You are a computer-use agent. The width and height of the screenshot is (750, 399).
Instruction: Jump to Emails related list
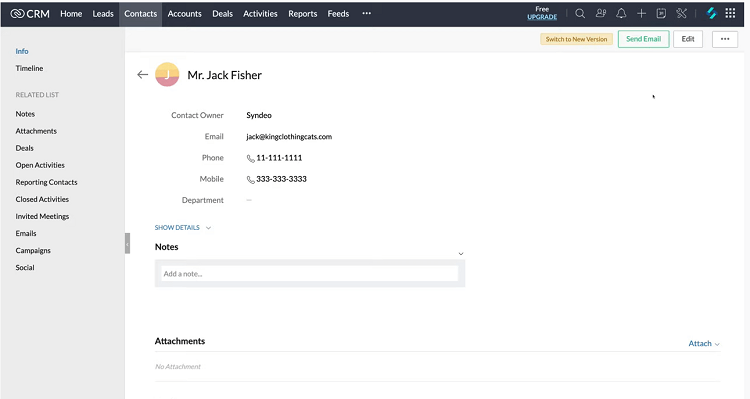(x=26, y=233)
